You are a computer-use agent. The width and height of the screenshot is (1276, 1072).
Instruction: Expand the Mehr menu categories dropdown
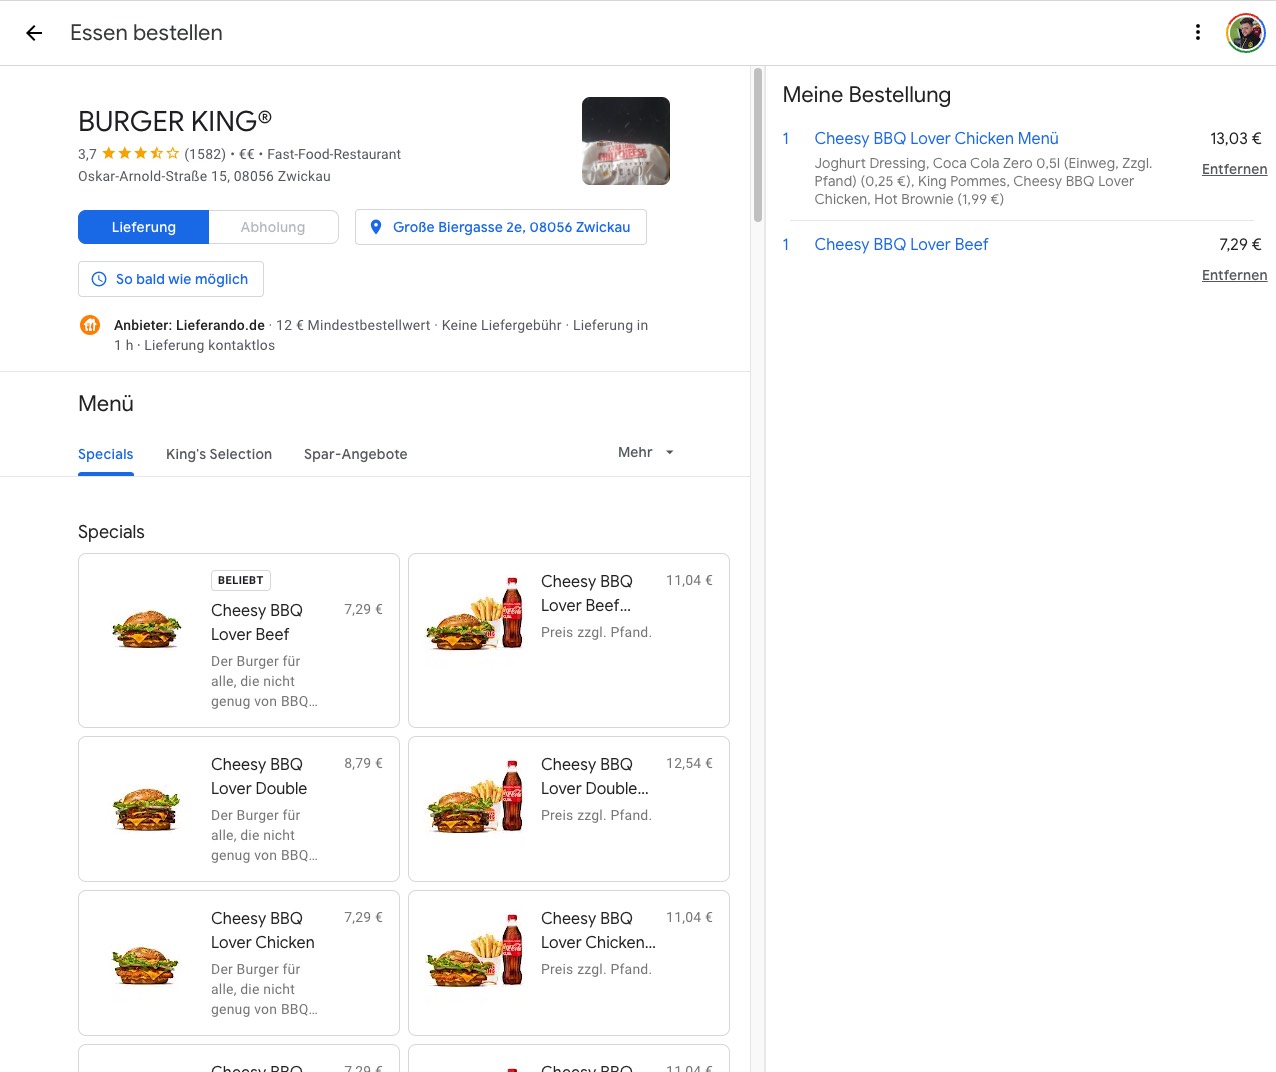646,452
